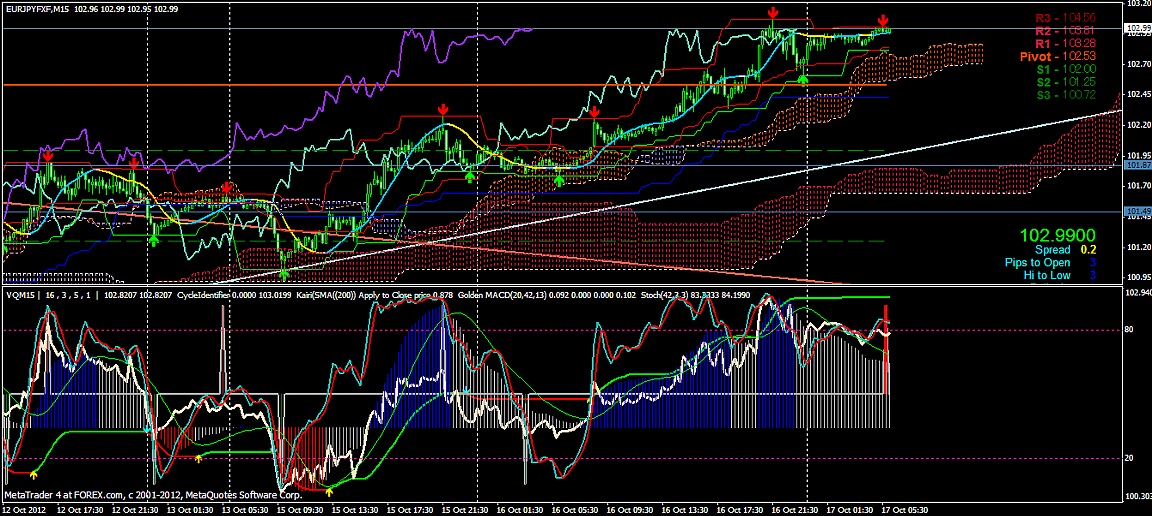Viewport: 1152px width, 516px height.
Task: Click the 102.45 price axis label
Action: (x=1137, y=94)
